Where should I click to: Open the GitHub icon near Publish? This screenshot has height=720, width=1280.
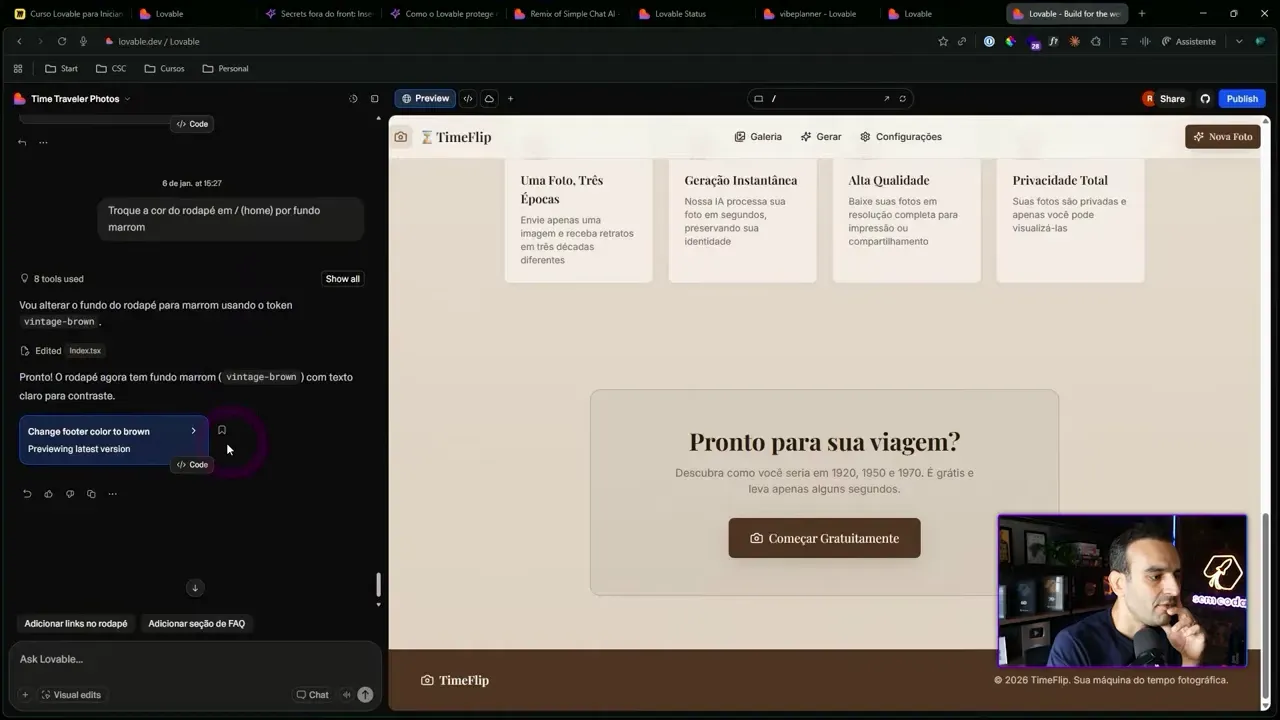(1204, 98)
